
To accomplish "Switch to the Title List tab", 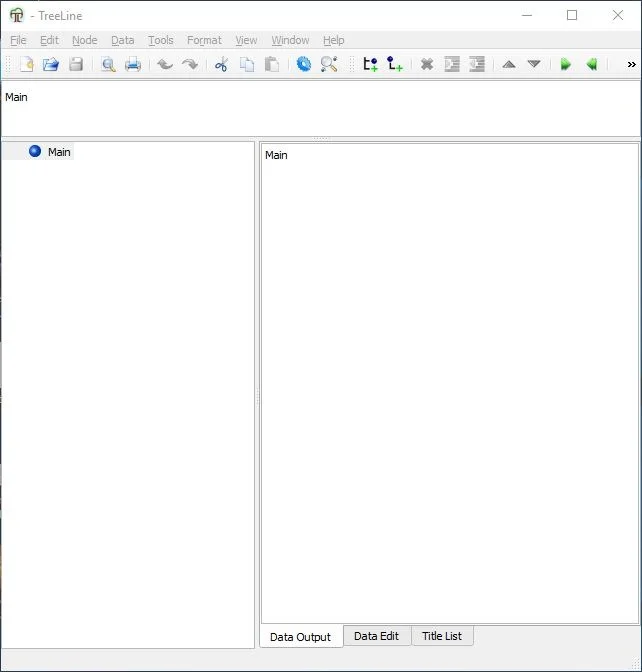I will click(442, 636).
